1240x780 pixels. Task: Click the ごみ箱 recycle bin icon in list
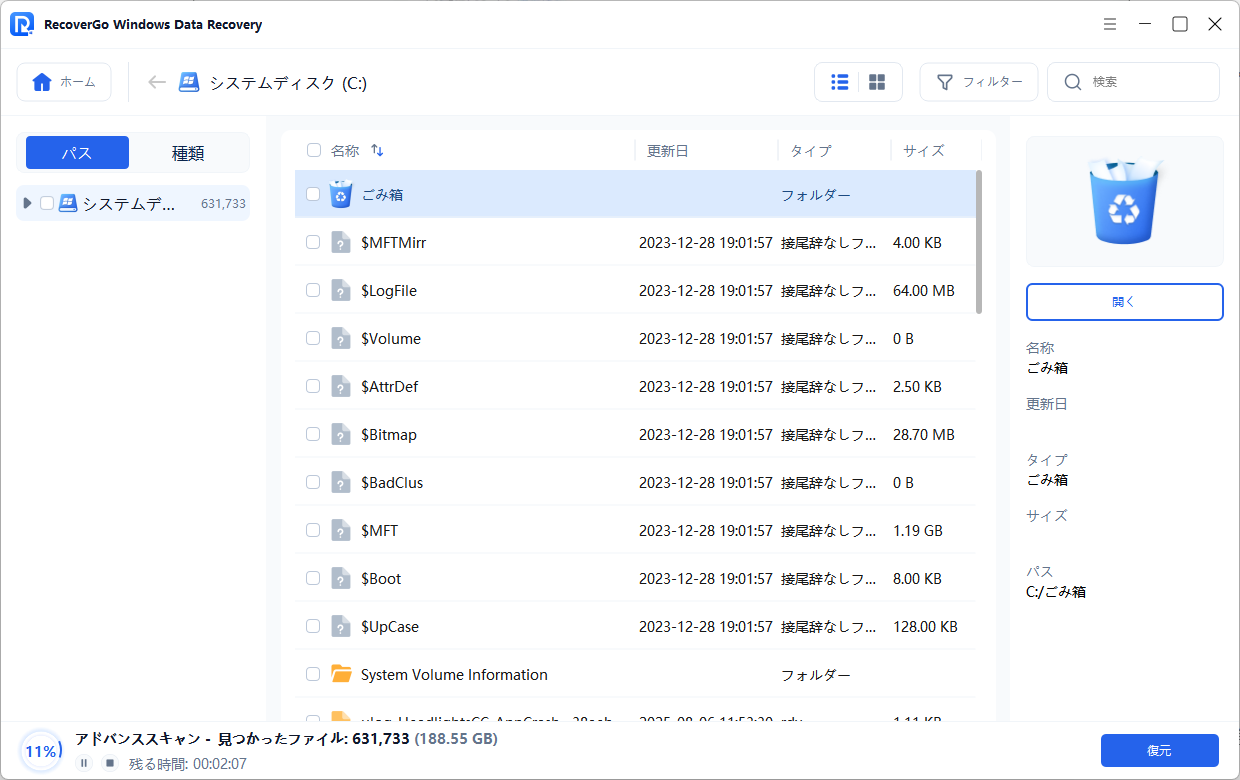click(341, 194)
